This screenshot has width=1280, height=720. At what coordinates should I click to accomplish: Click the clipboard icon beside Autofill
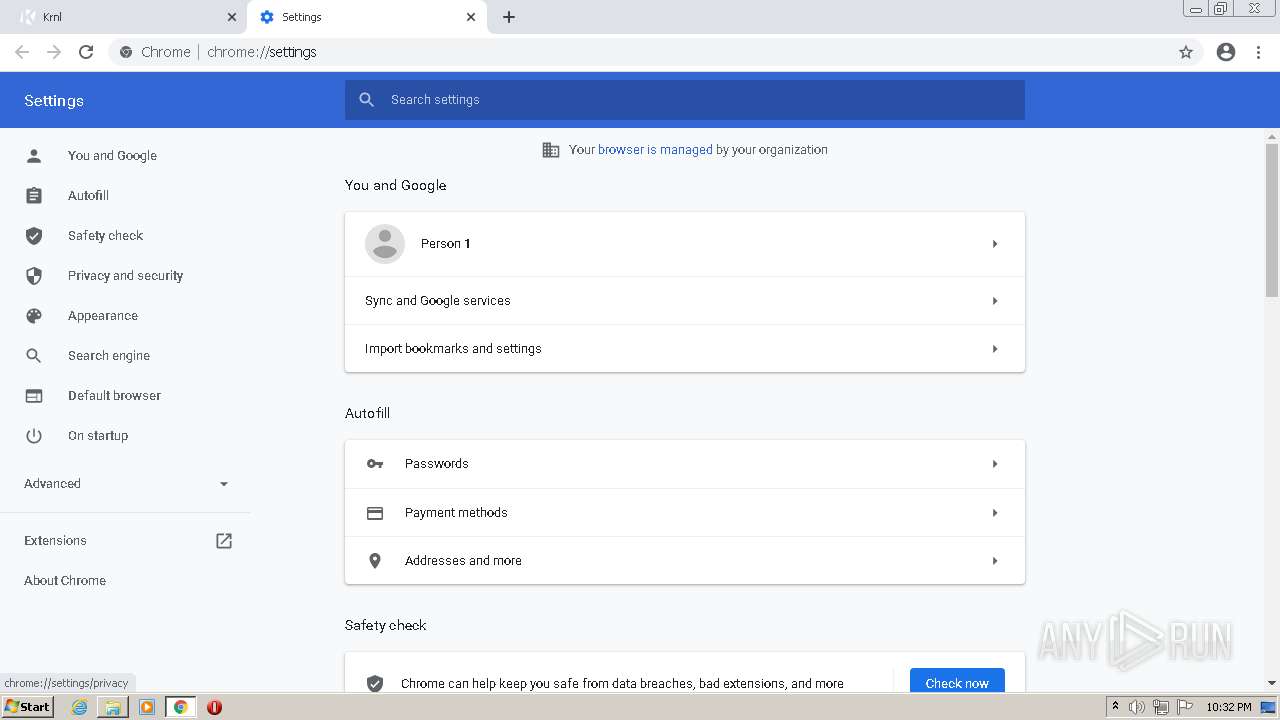pyautogui.click(x=34, y=195)
